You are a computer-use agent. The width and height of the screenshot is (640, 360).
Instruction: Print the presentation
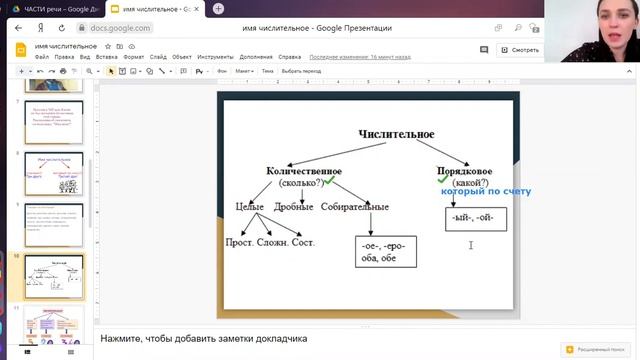[63, 71]
